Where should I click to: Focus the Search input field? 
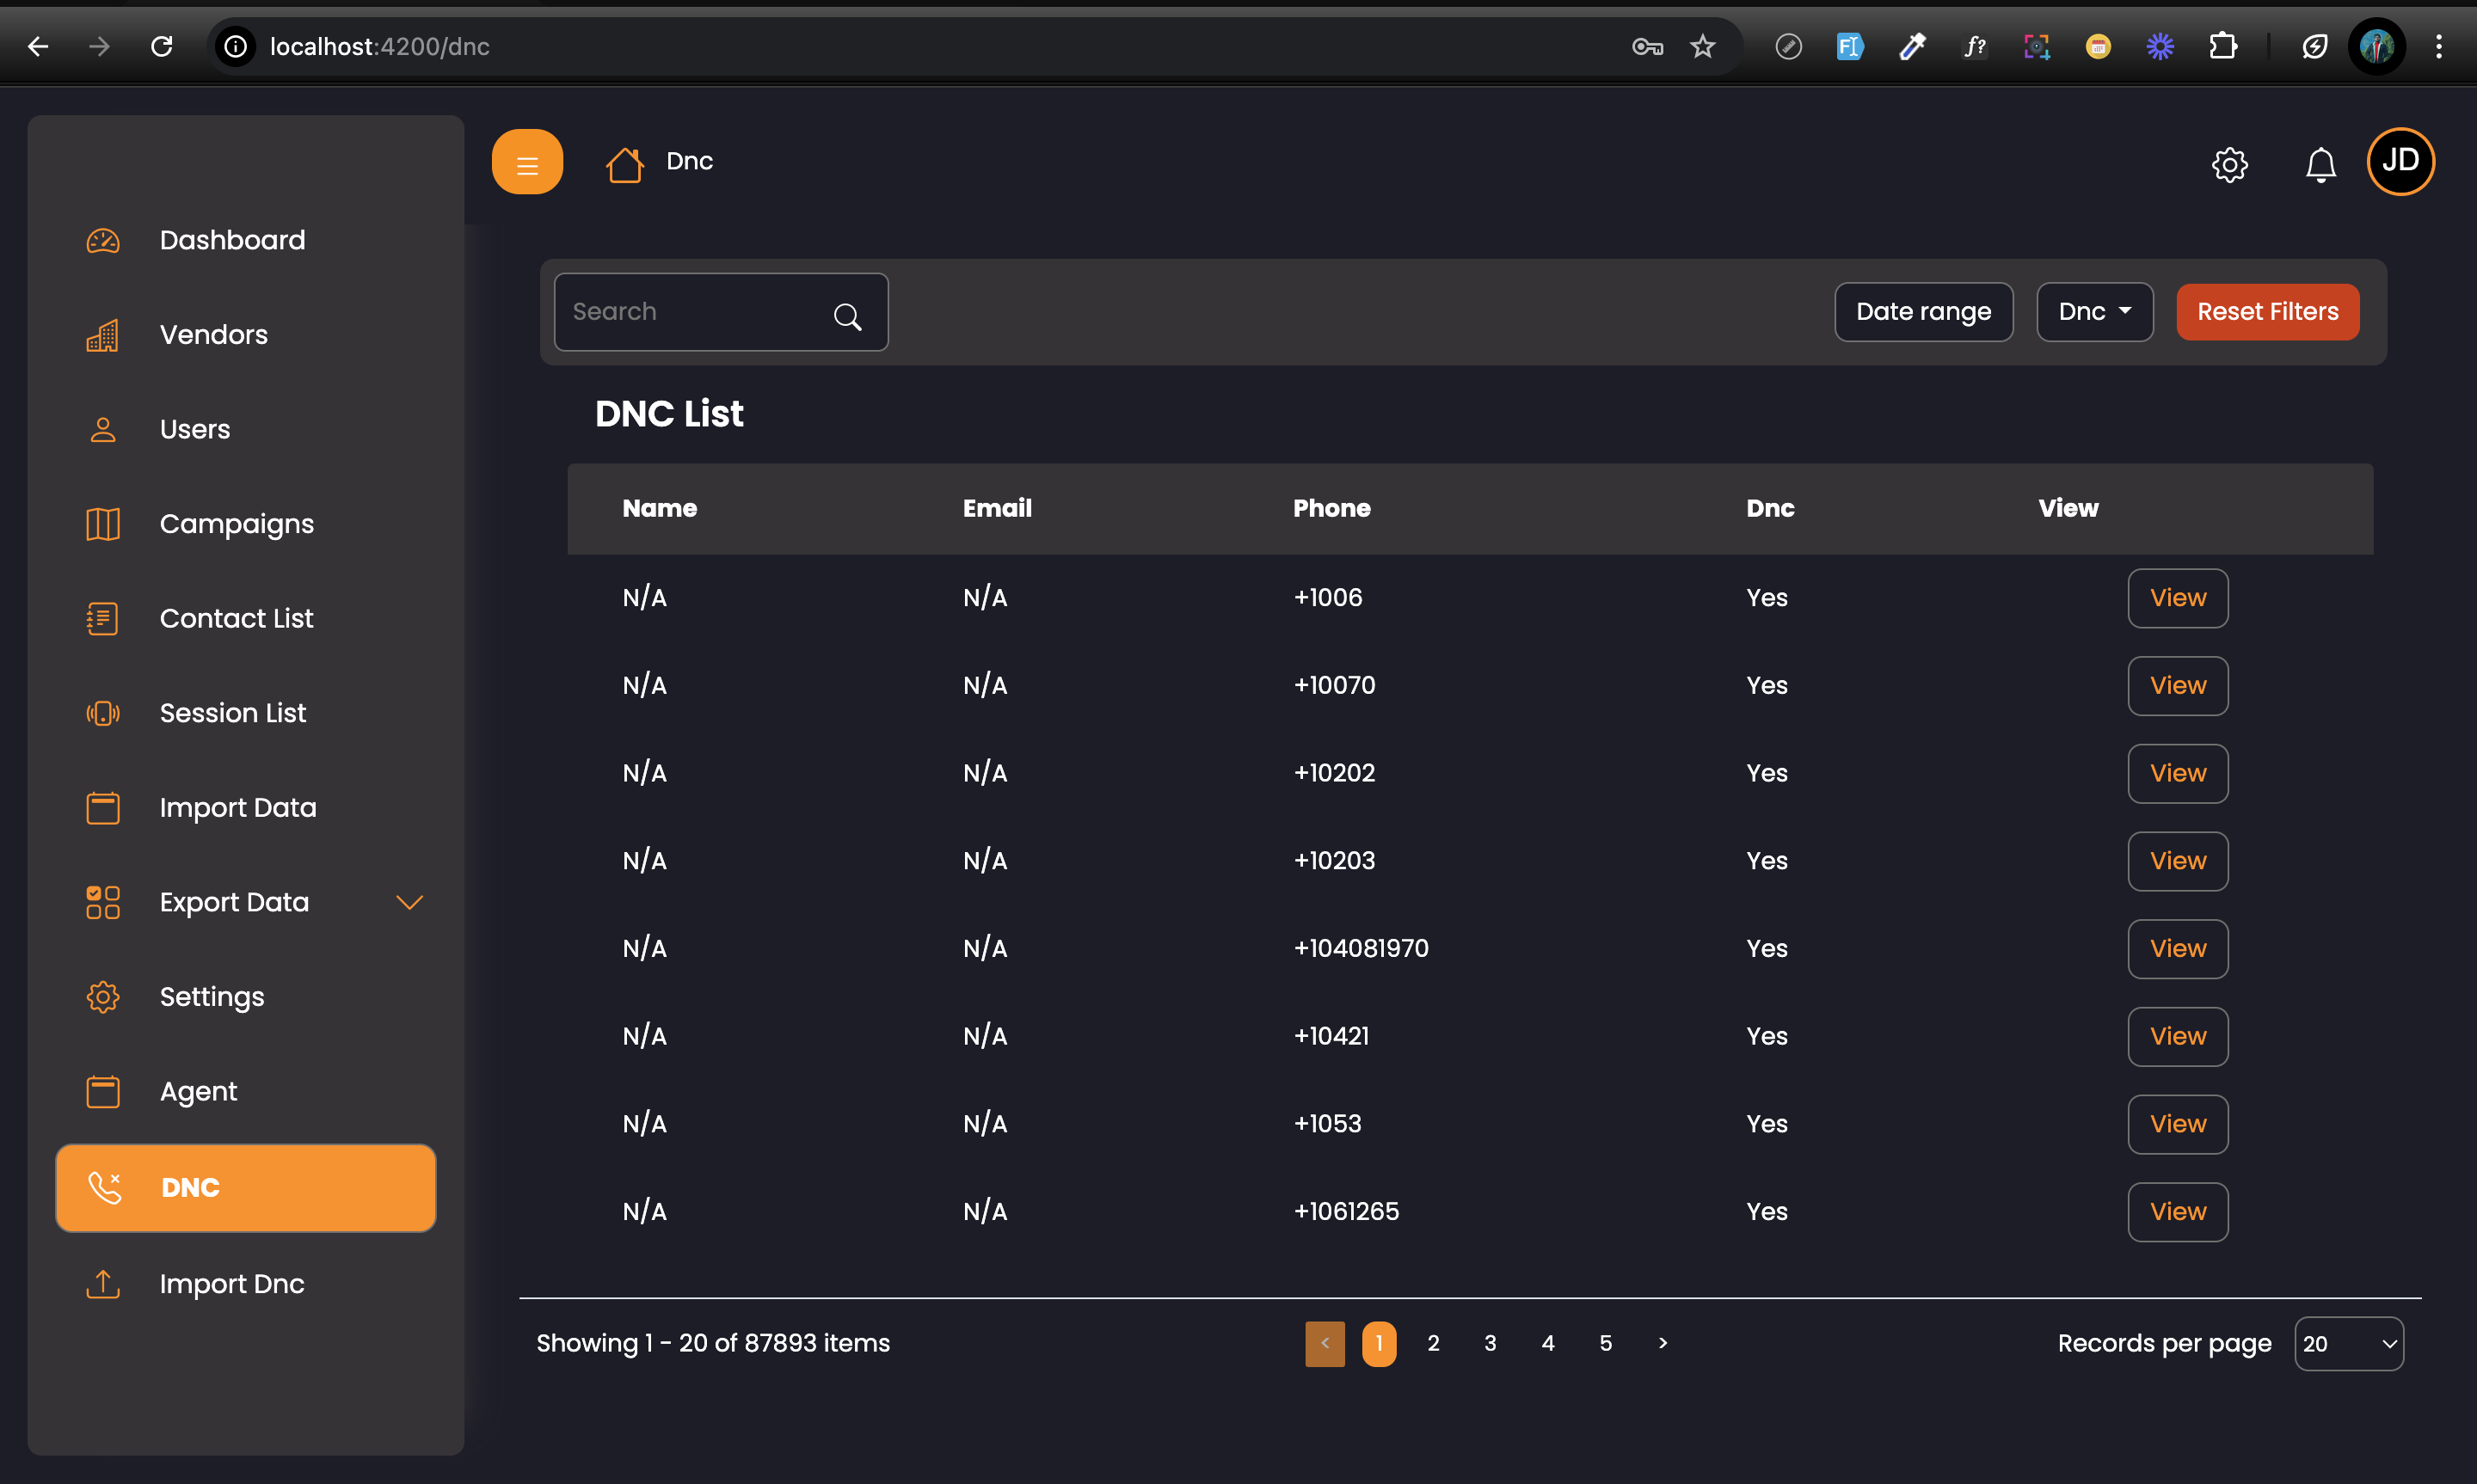tap(721, 312)
